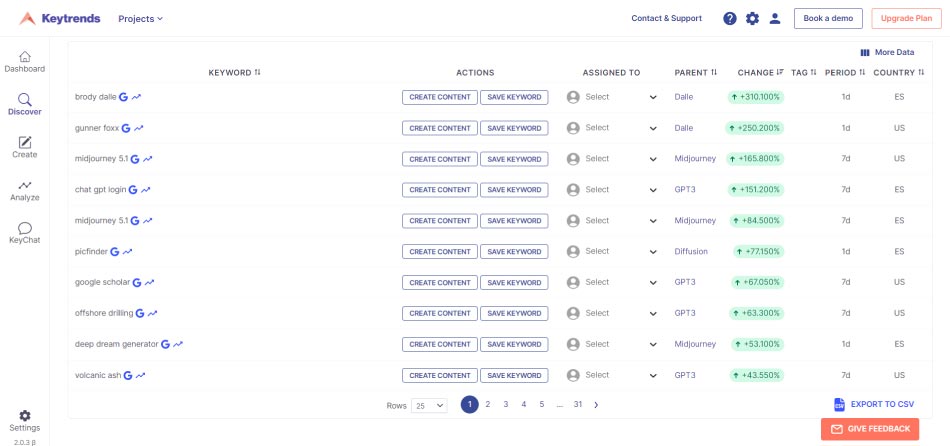The width and height of the screenshot is (950, 446).
Task: Save keyword deep dream generator
Action: point(514,344)
